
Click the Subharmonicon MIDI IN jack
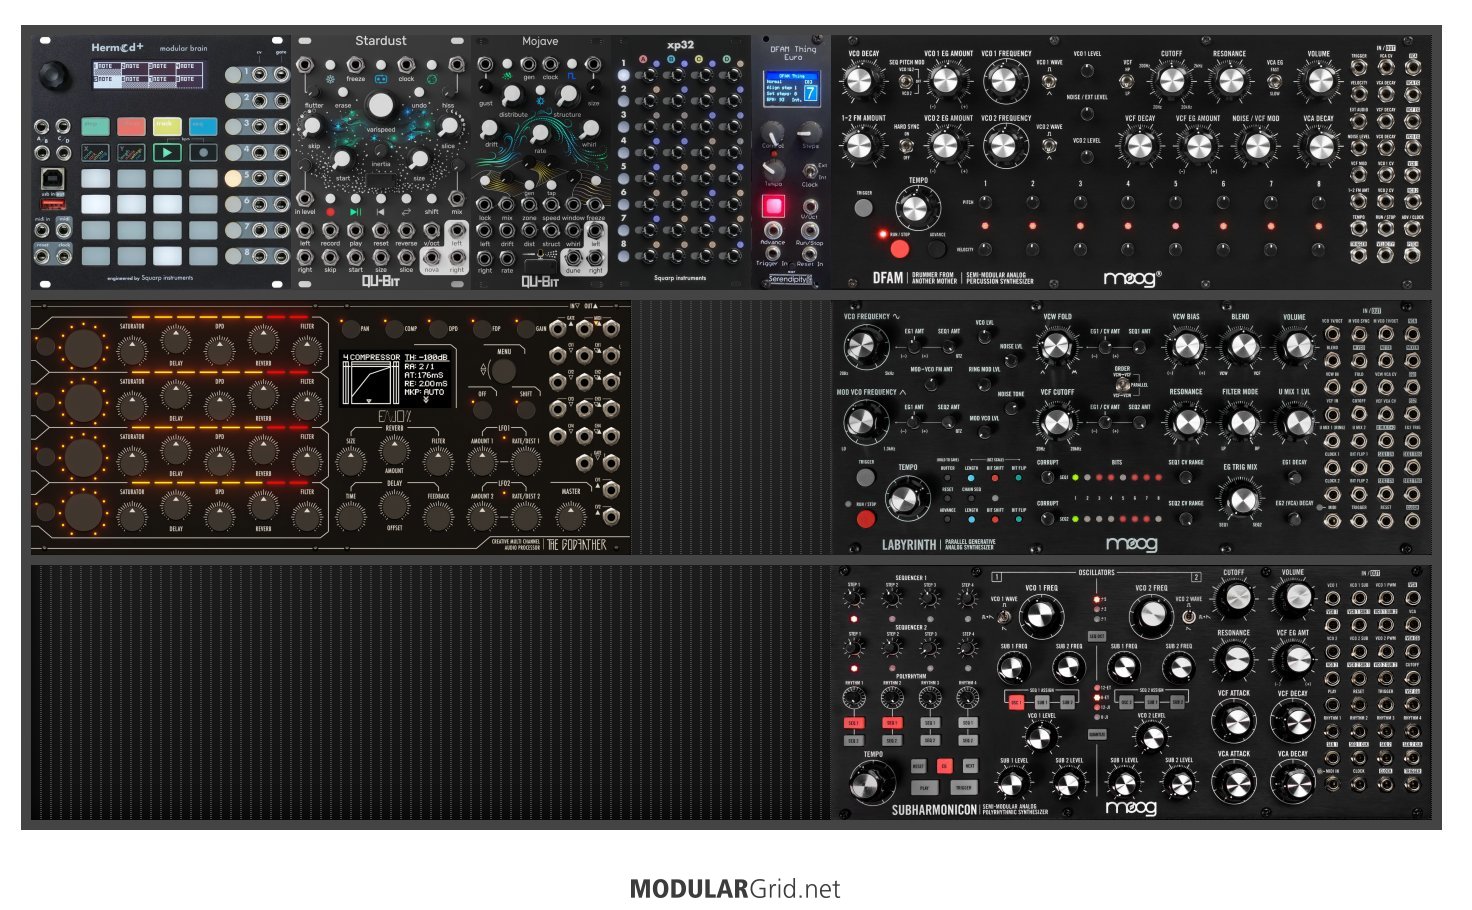[1332, 785]
